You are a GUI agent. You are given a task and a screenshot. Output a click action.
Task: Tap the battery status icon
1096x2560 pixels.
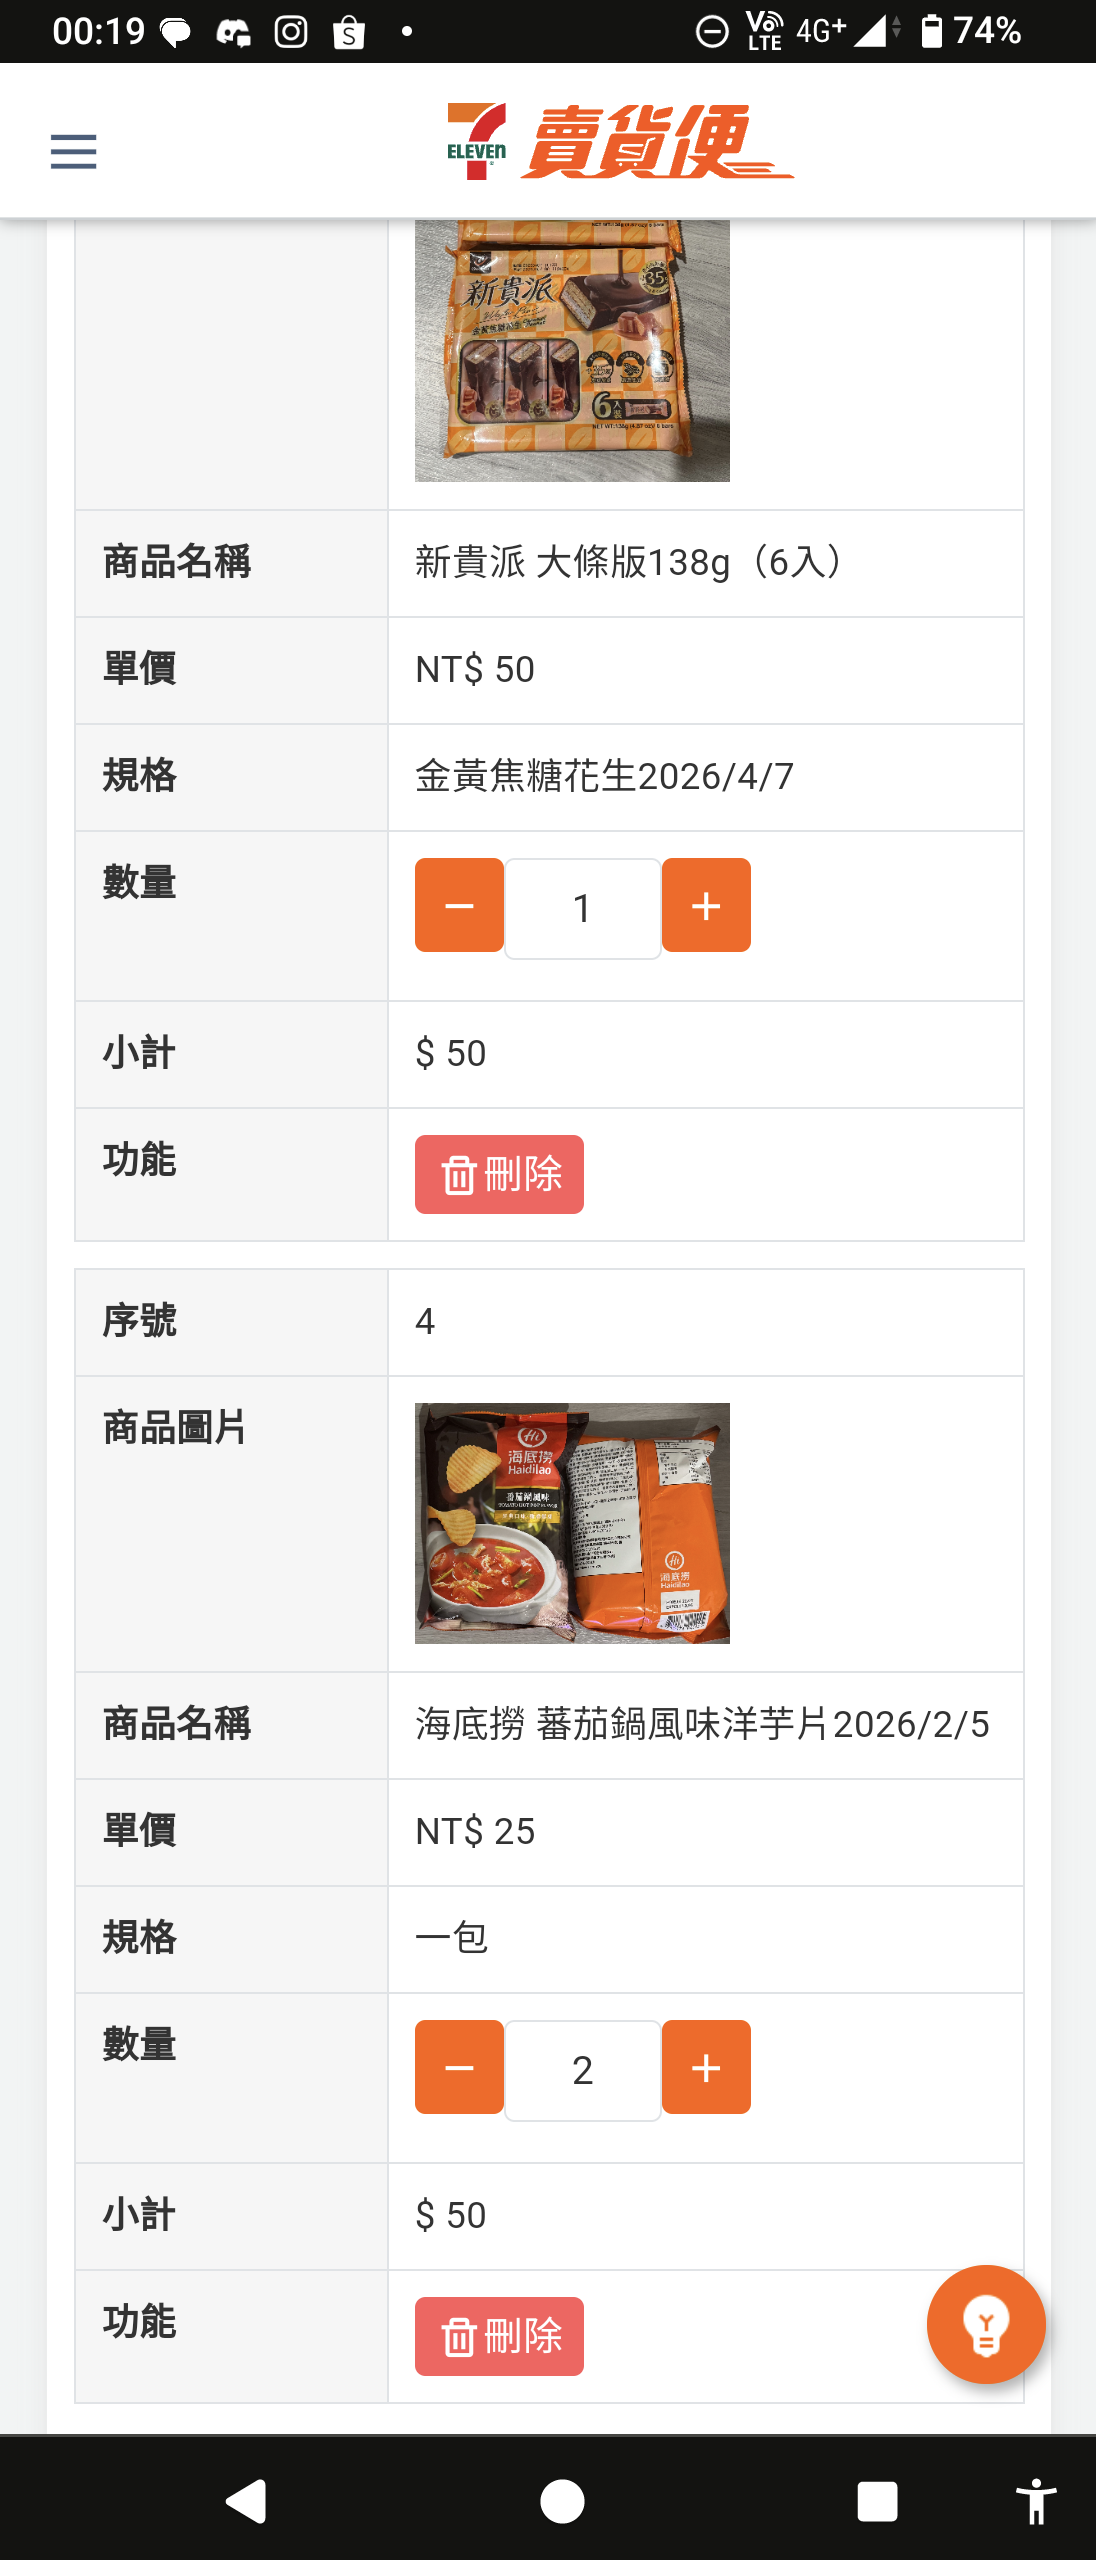tap(931, 32)
